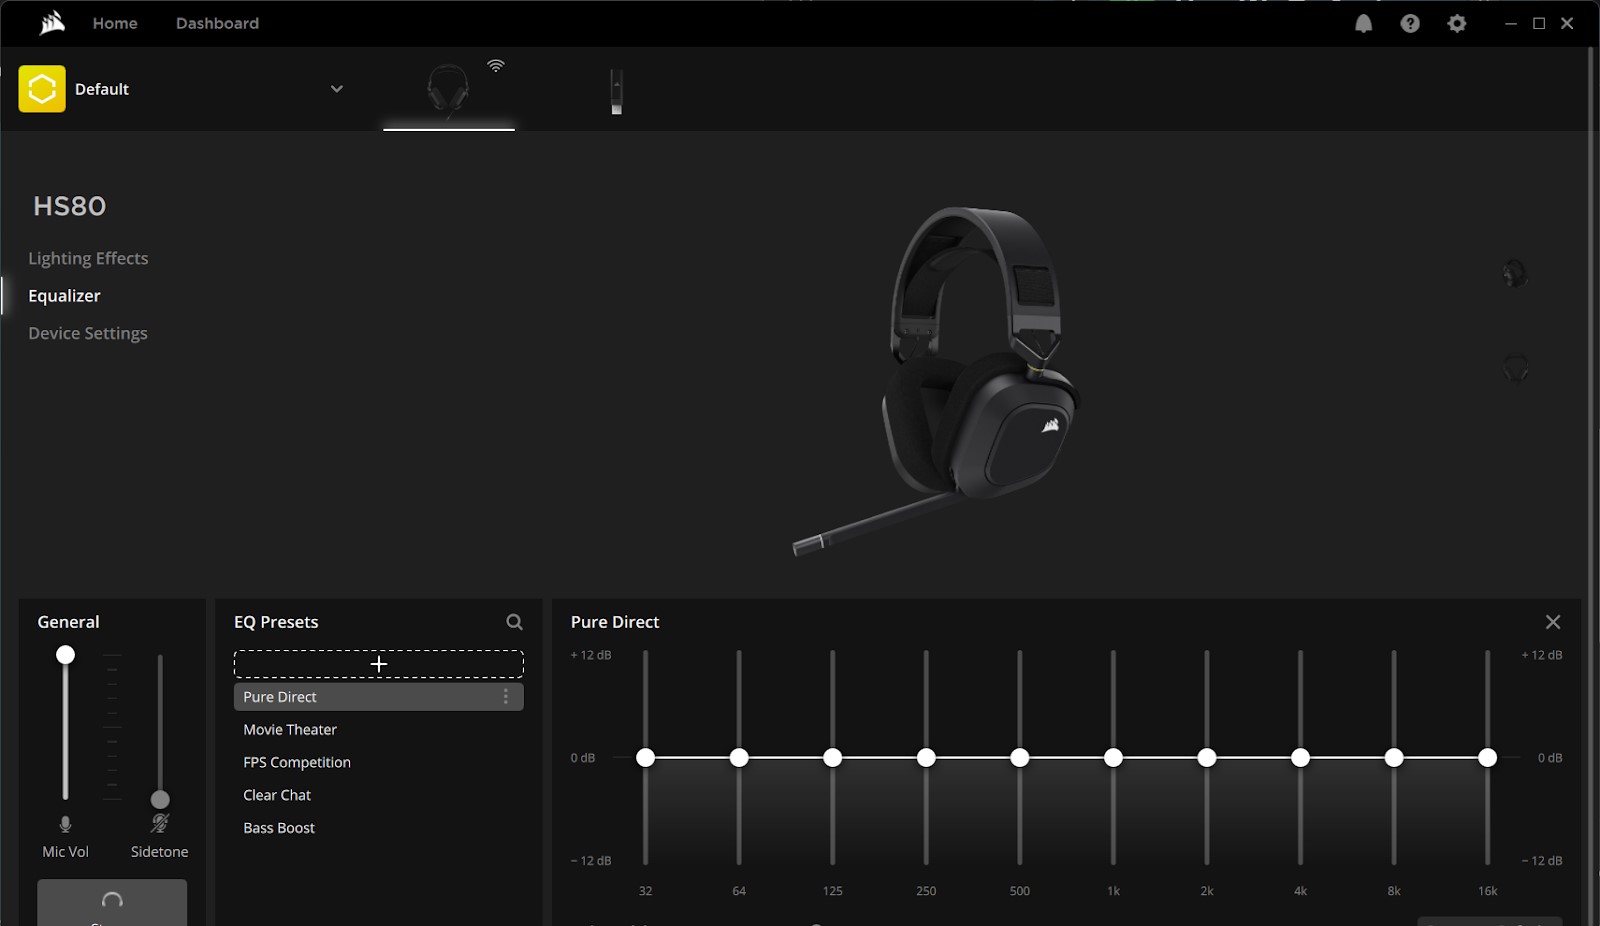Viewport: 1600px width, 926px height.
Task: Click the Corsair sails logo
Action: (x=52, y=22)
